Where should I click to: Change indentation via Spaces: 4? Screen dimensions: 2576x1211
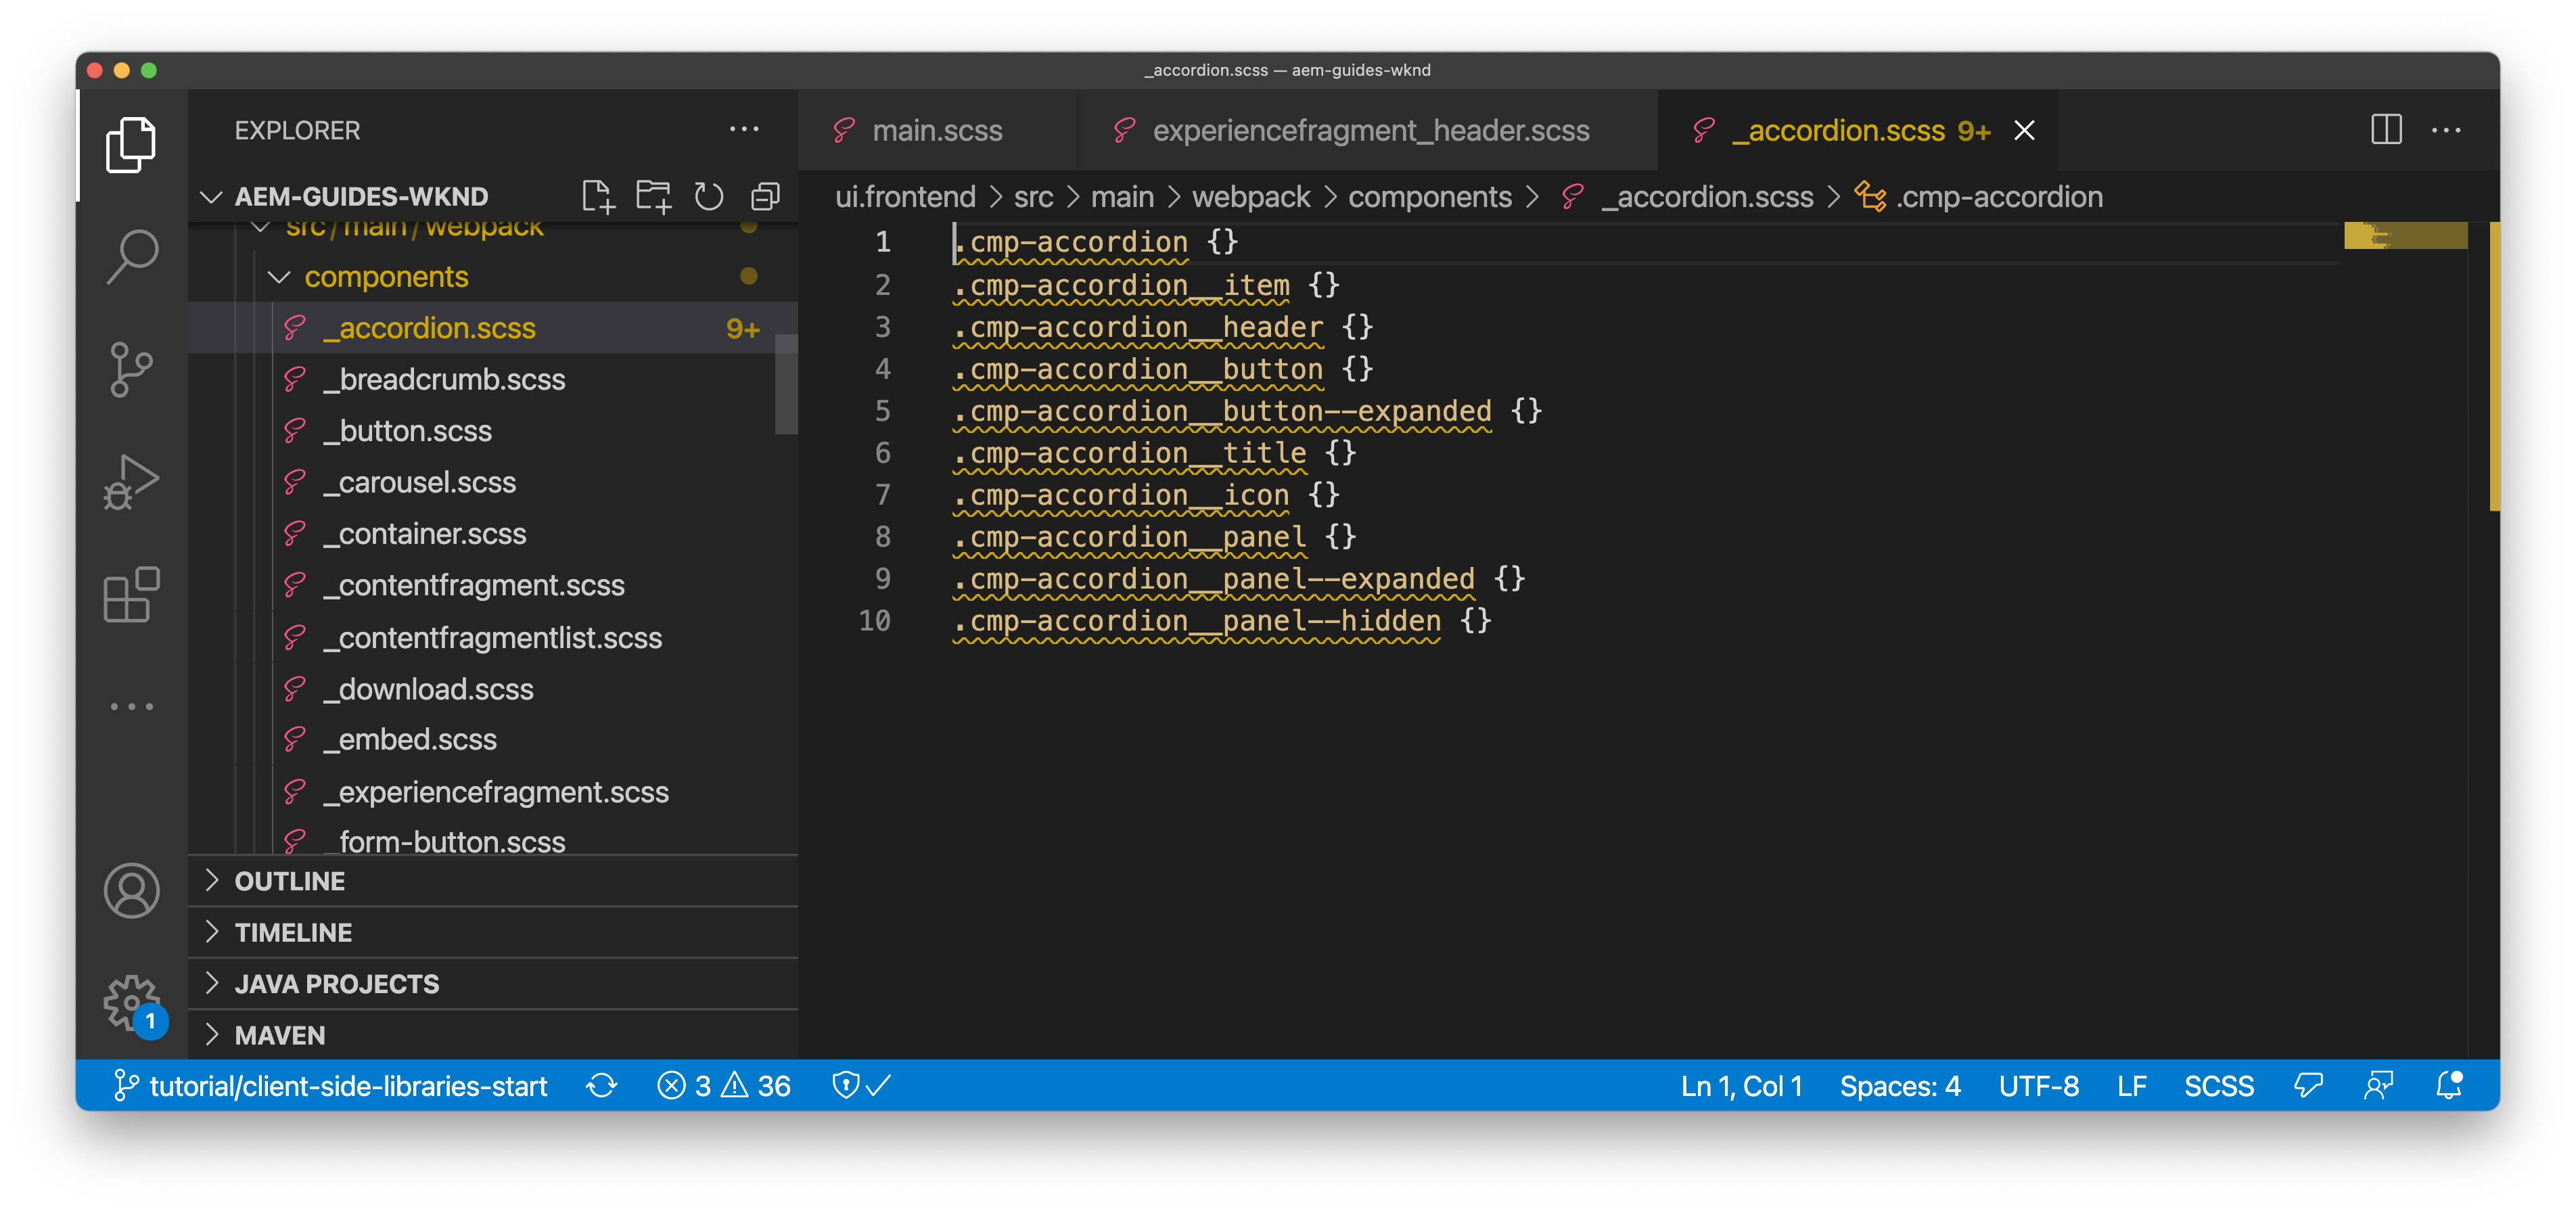(1900, 1086)
